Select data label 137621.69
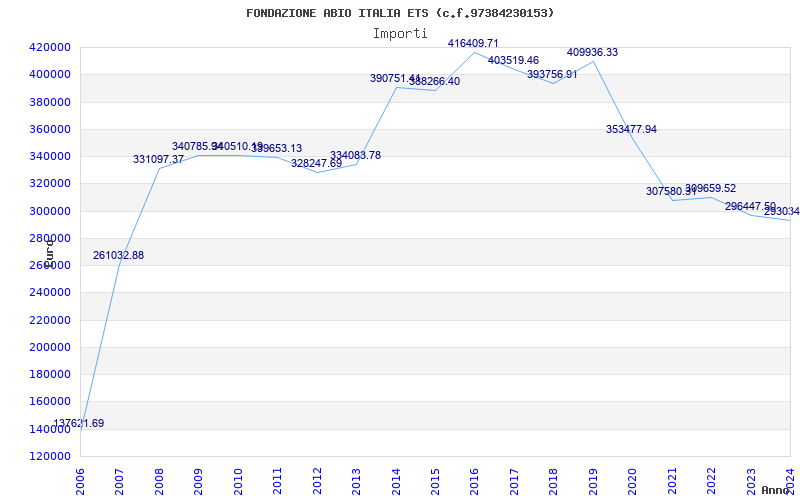The image size is (800, 500). [79, 423]
